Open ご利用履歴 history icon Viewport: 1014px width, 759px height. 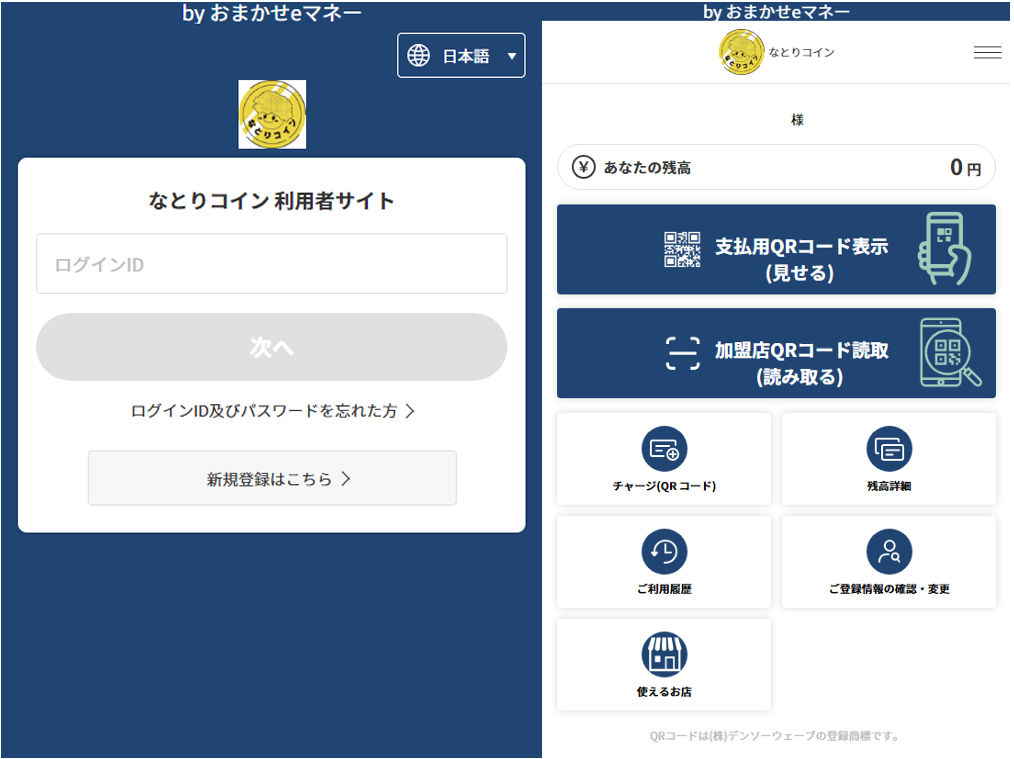(664, 551)
